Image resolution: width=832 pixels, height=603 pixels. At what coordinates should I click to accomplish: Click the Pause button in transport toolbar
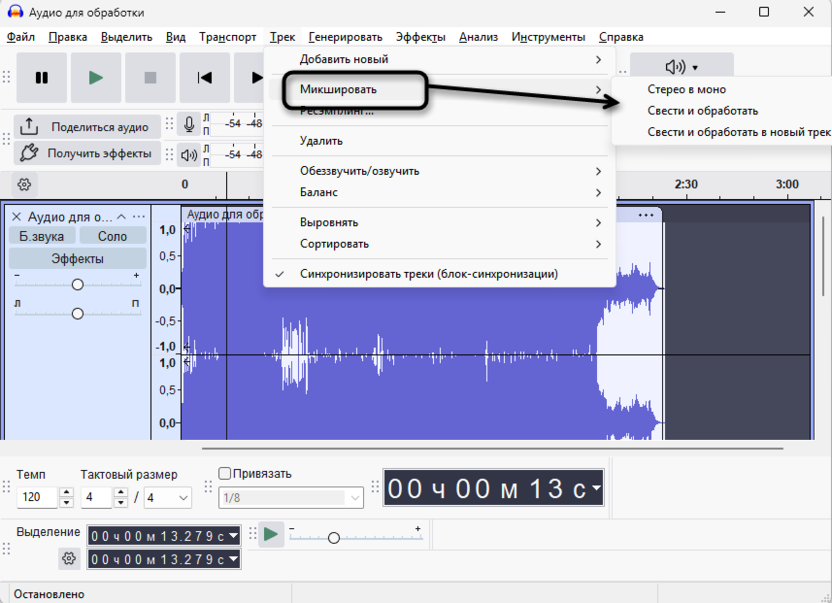42,78
